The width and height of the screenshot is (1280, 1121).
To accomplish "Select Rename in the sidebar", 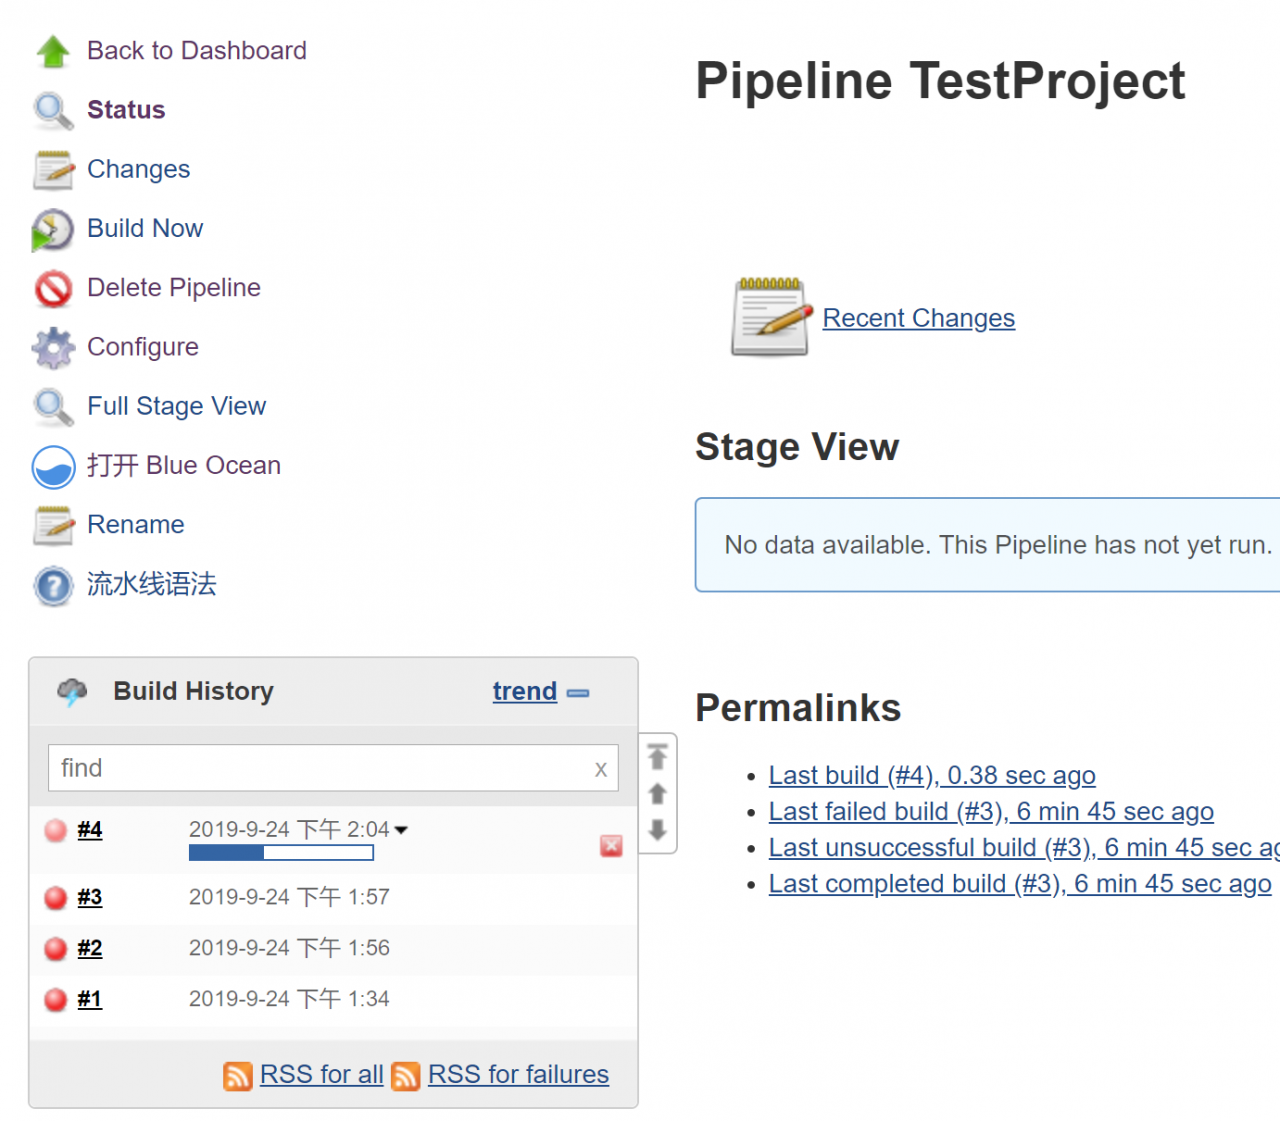I will 136,525.
